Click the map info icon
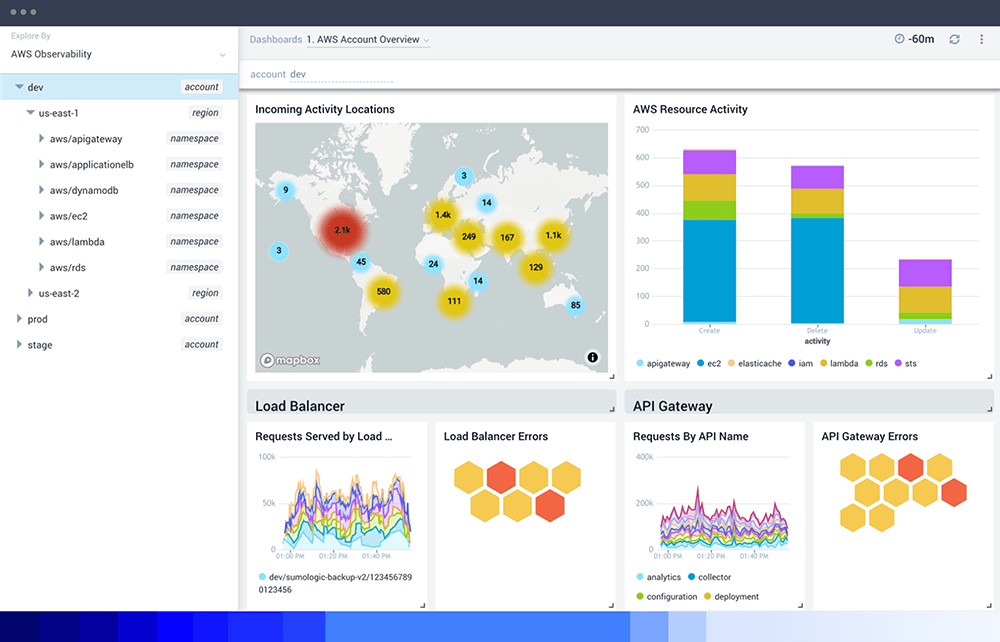The width and height of the screenshot is (1000, 642). coord(592,357)
